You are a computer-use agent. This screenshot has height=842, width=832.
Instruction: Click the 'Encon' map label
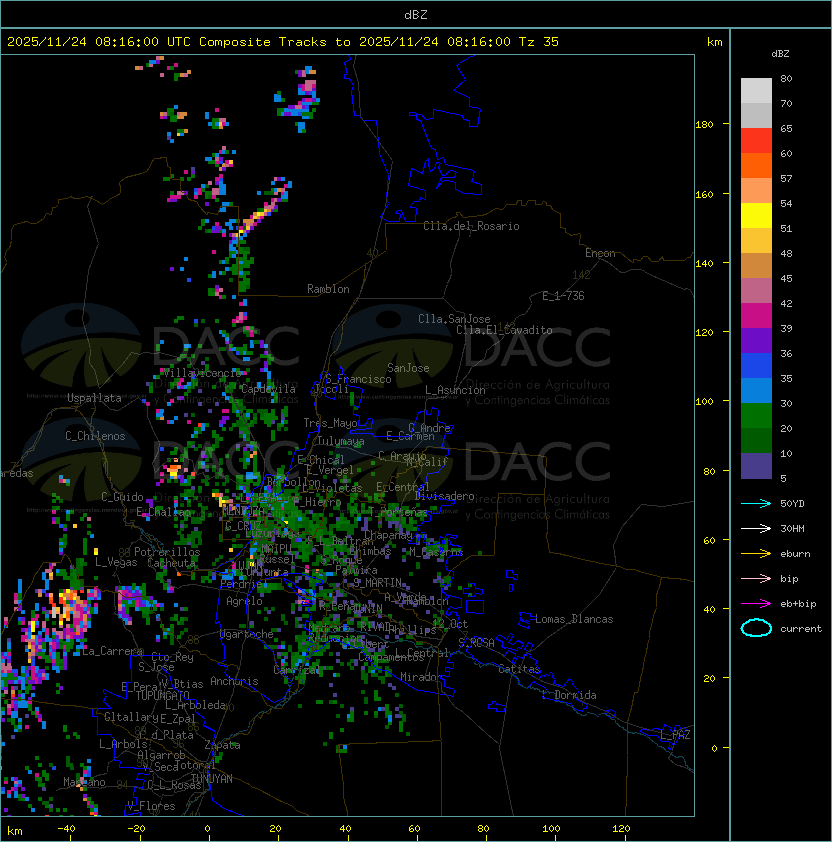(600, 253)
